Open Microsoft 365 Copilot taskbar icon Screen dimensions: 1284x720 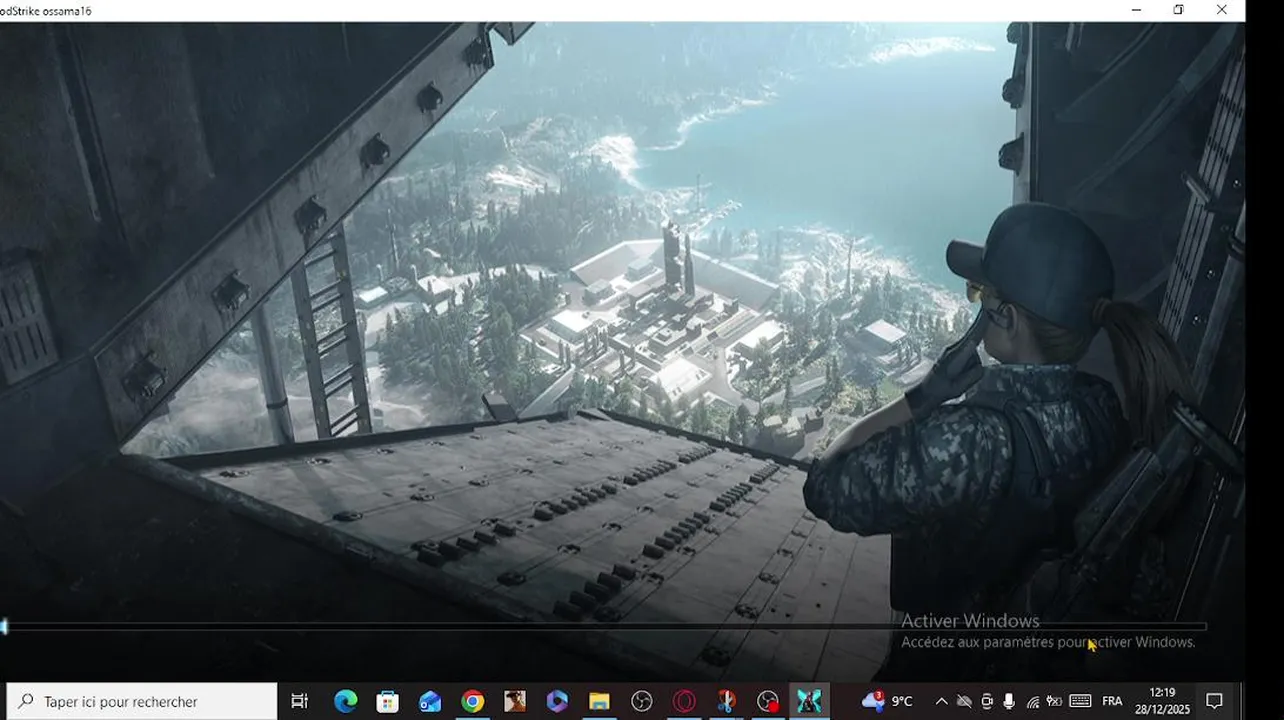point(557,702)
